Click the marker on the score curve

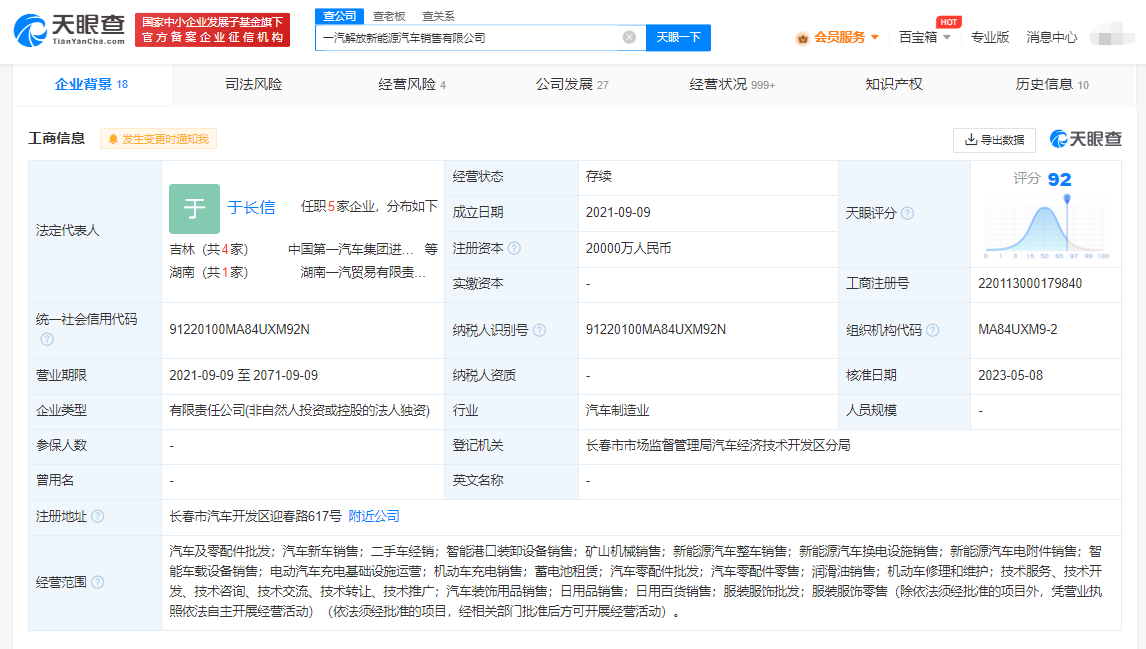coord(1067,199)
